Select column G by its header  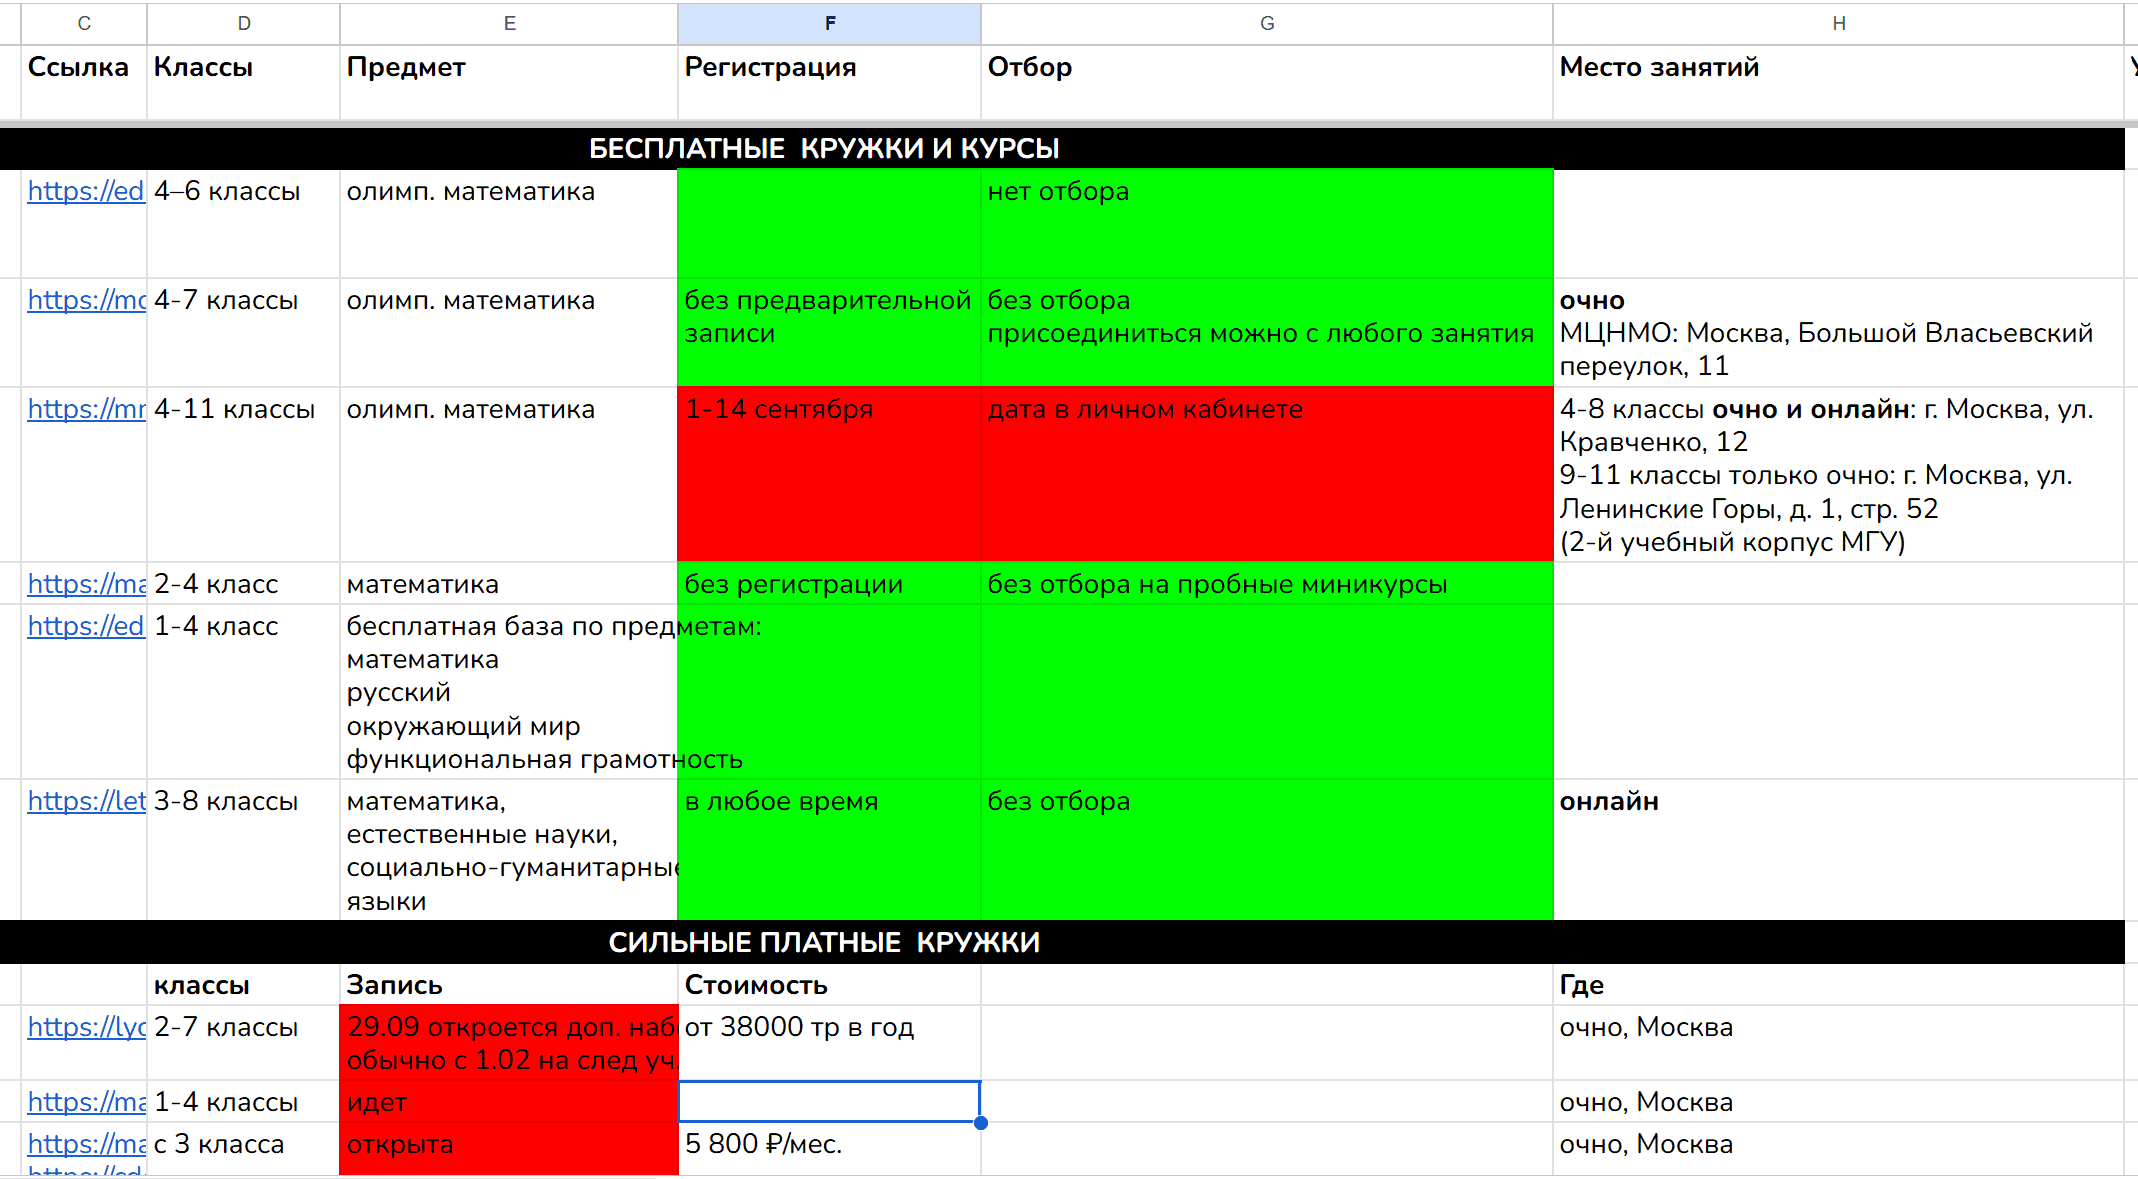[1267, 23]
